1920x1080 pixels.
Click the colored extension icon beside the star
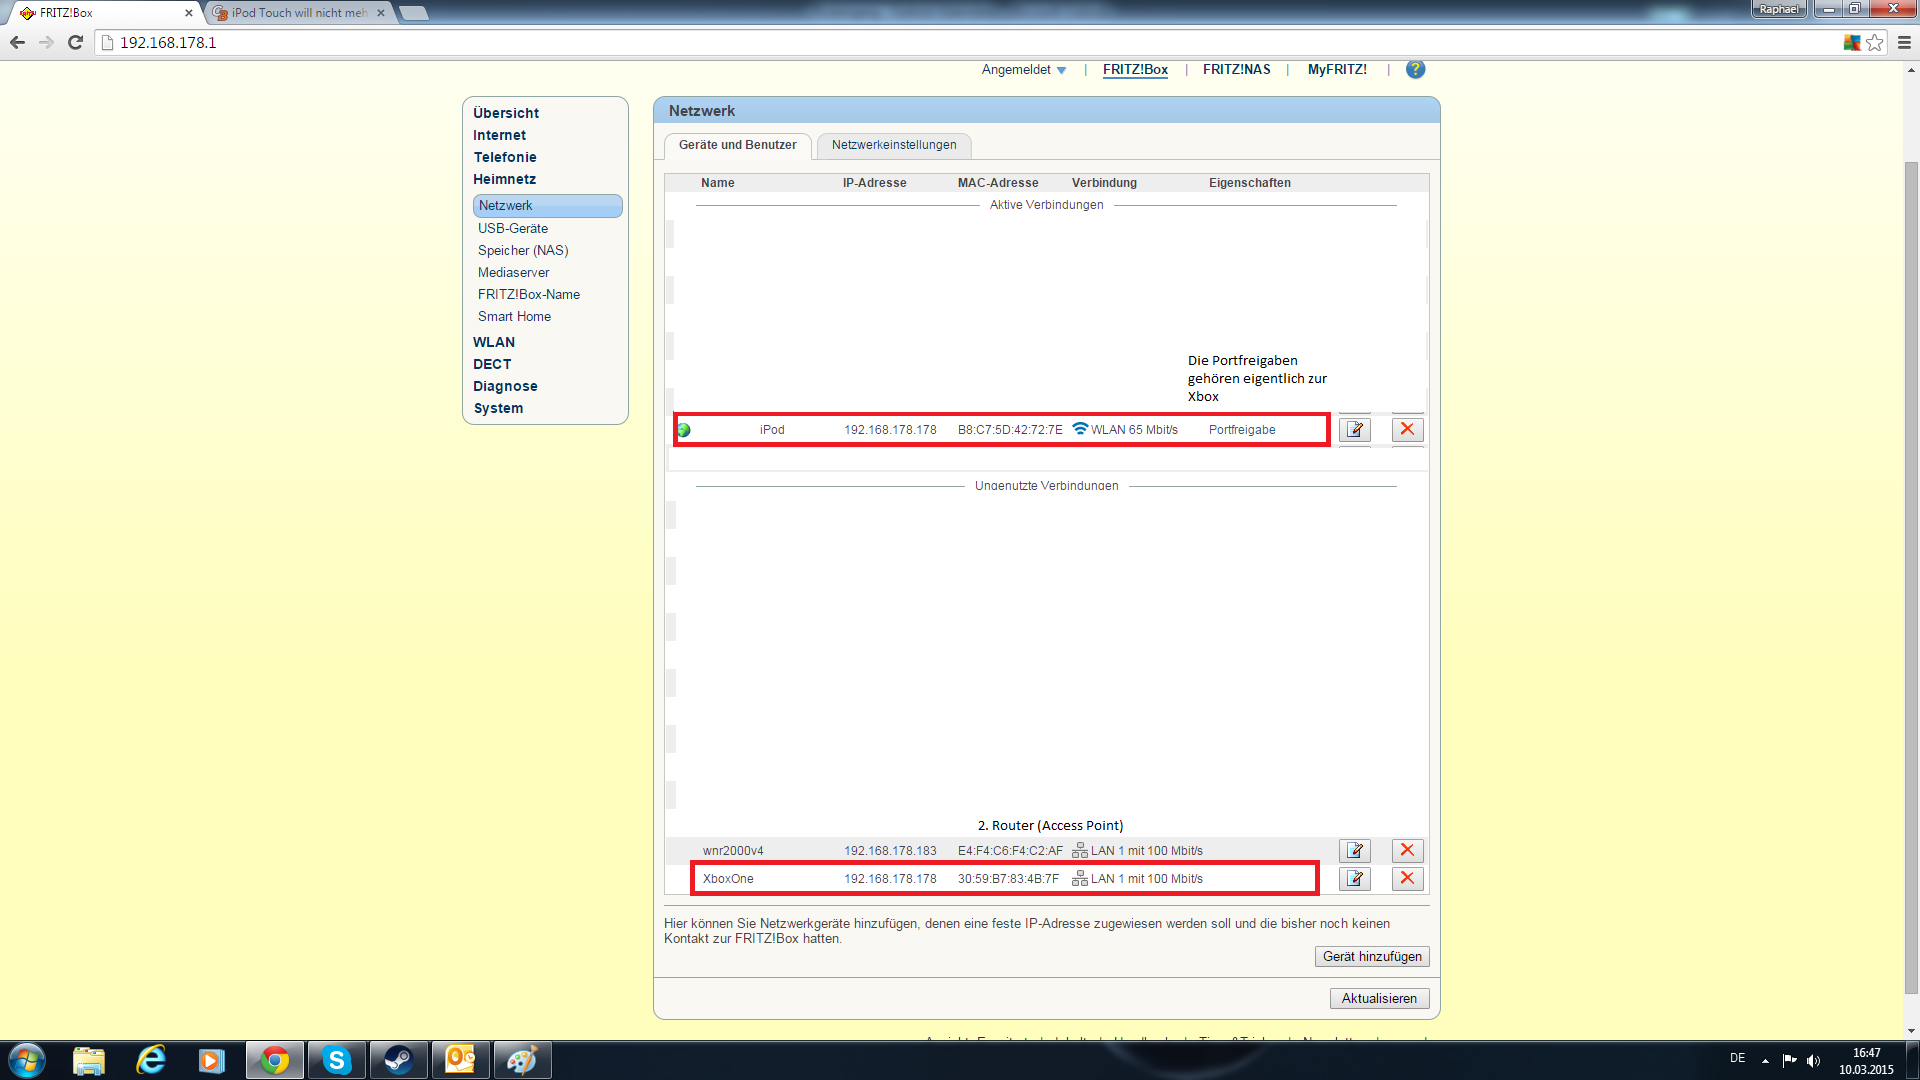pyautogui.click(x=1852, y=42)
